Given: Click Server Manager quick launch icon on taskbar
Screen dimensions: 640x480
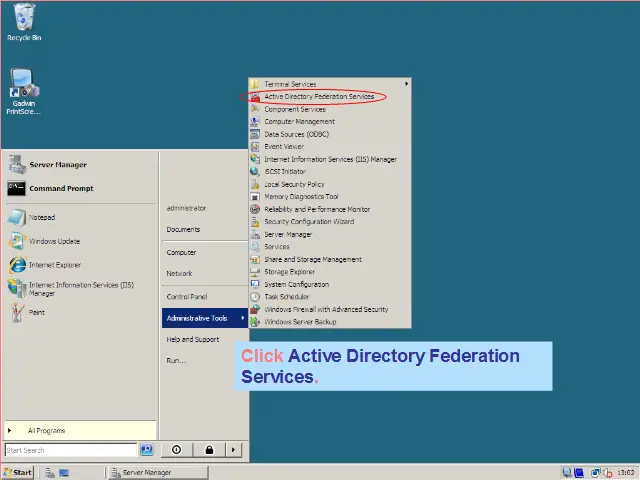Looking at the screenshot, I should [50, 473].
